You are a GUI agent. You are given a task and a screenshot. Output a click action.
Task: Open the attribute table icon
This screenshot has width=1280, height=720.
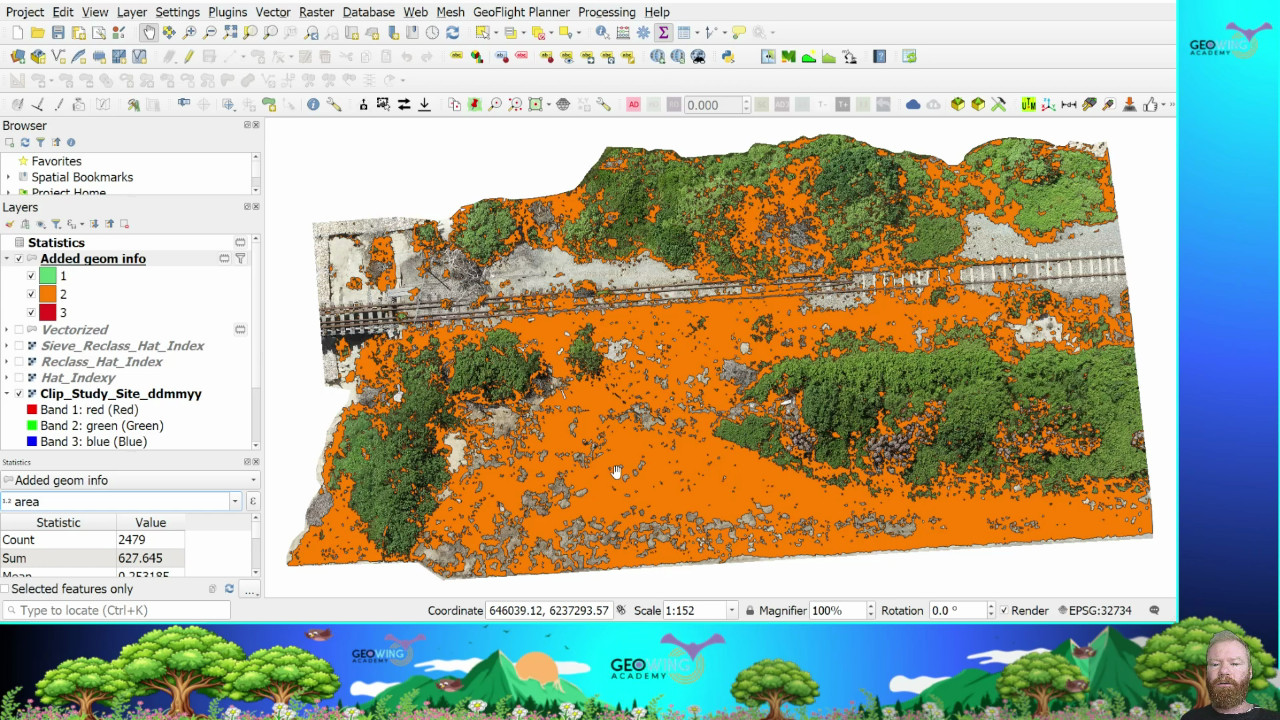point(684,33)
